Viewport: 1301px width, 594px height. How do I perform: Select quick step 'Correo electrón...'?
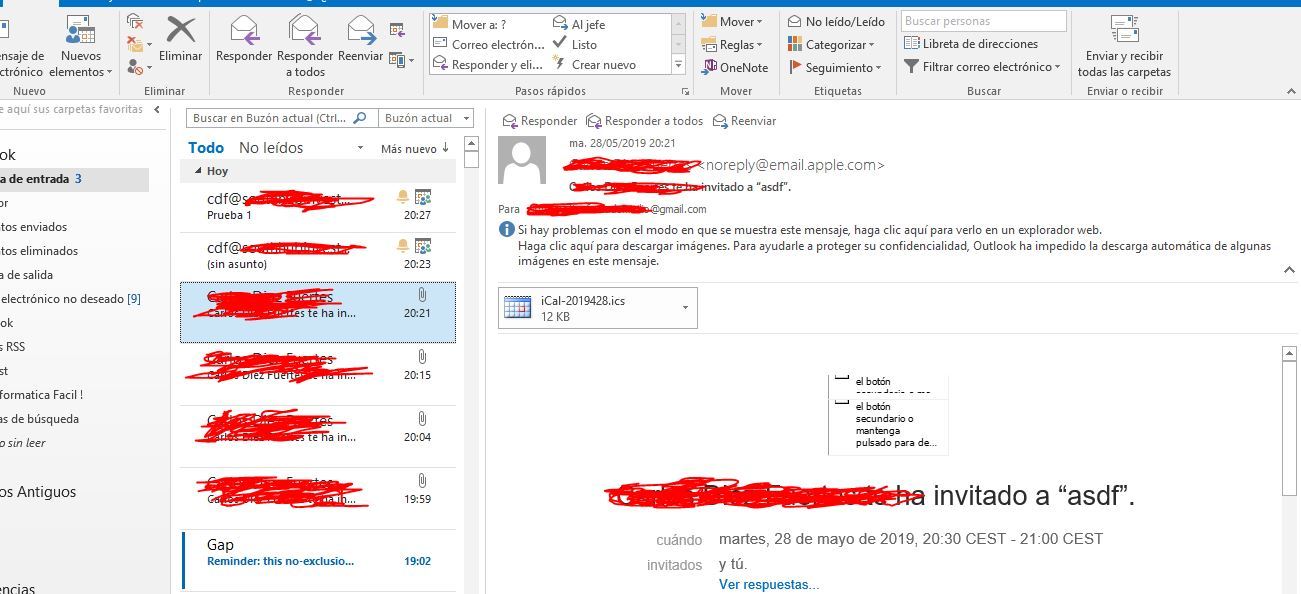[490, 44]
